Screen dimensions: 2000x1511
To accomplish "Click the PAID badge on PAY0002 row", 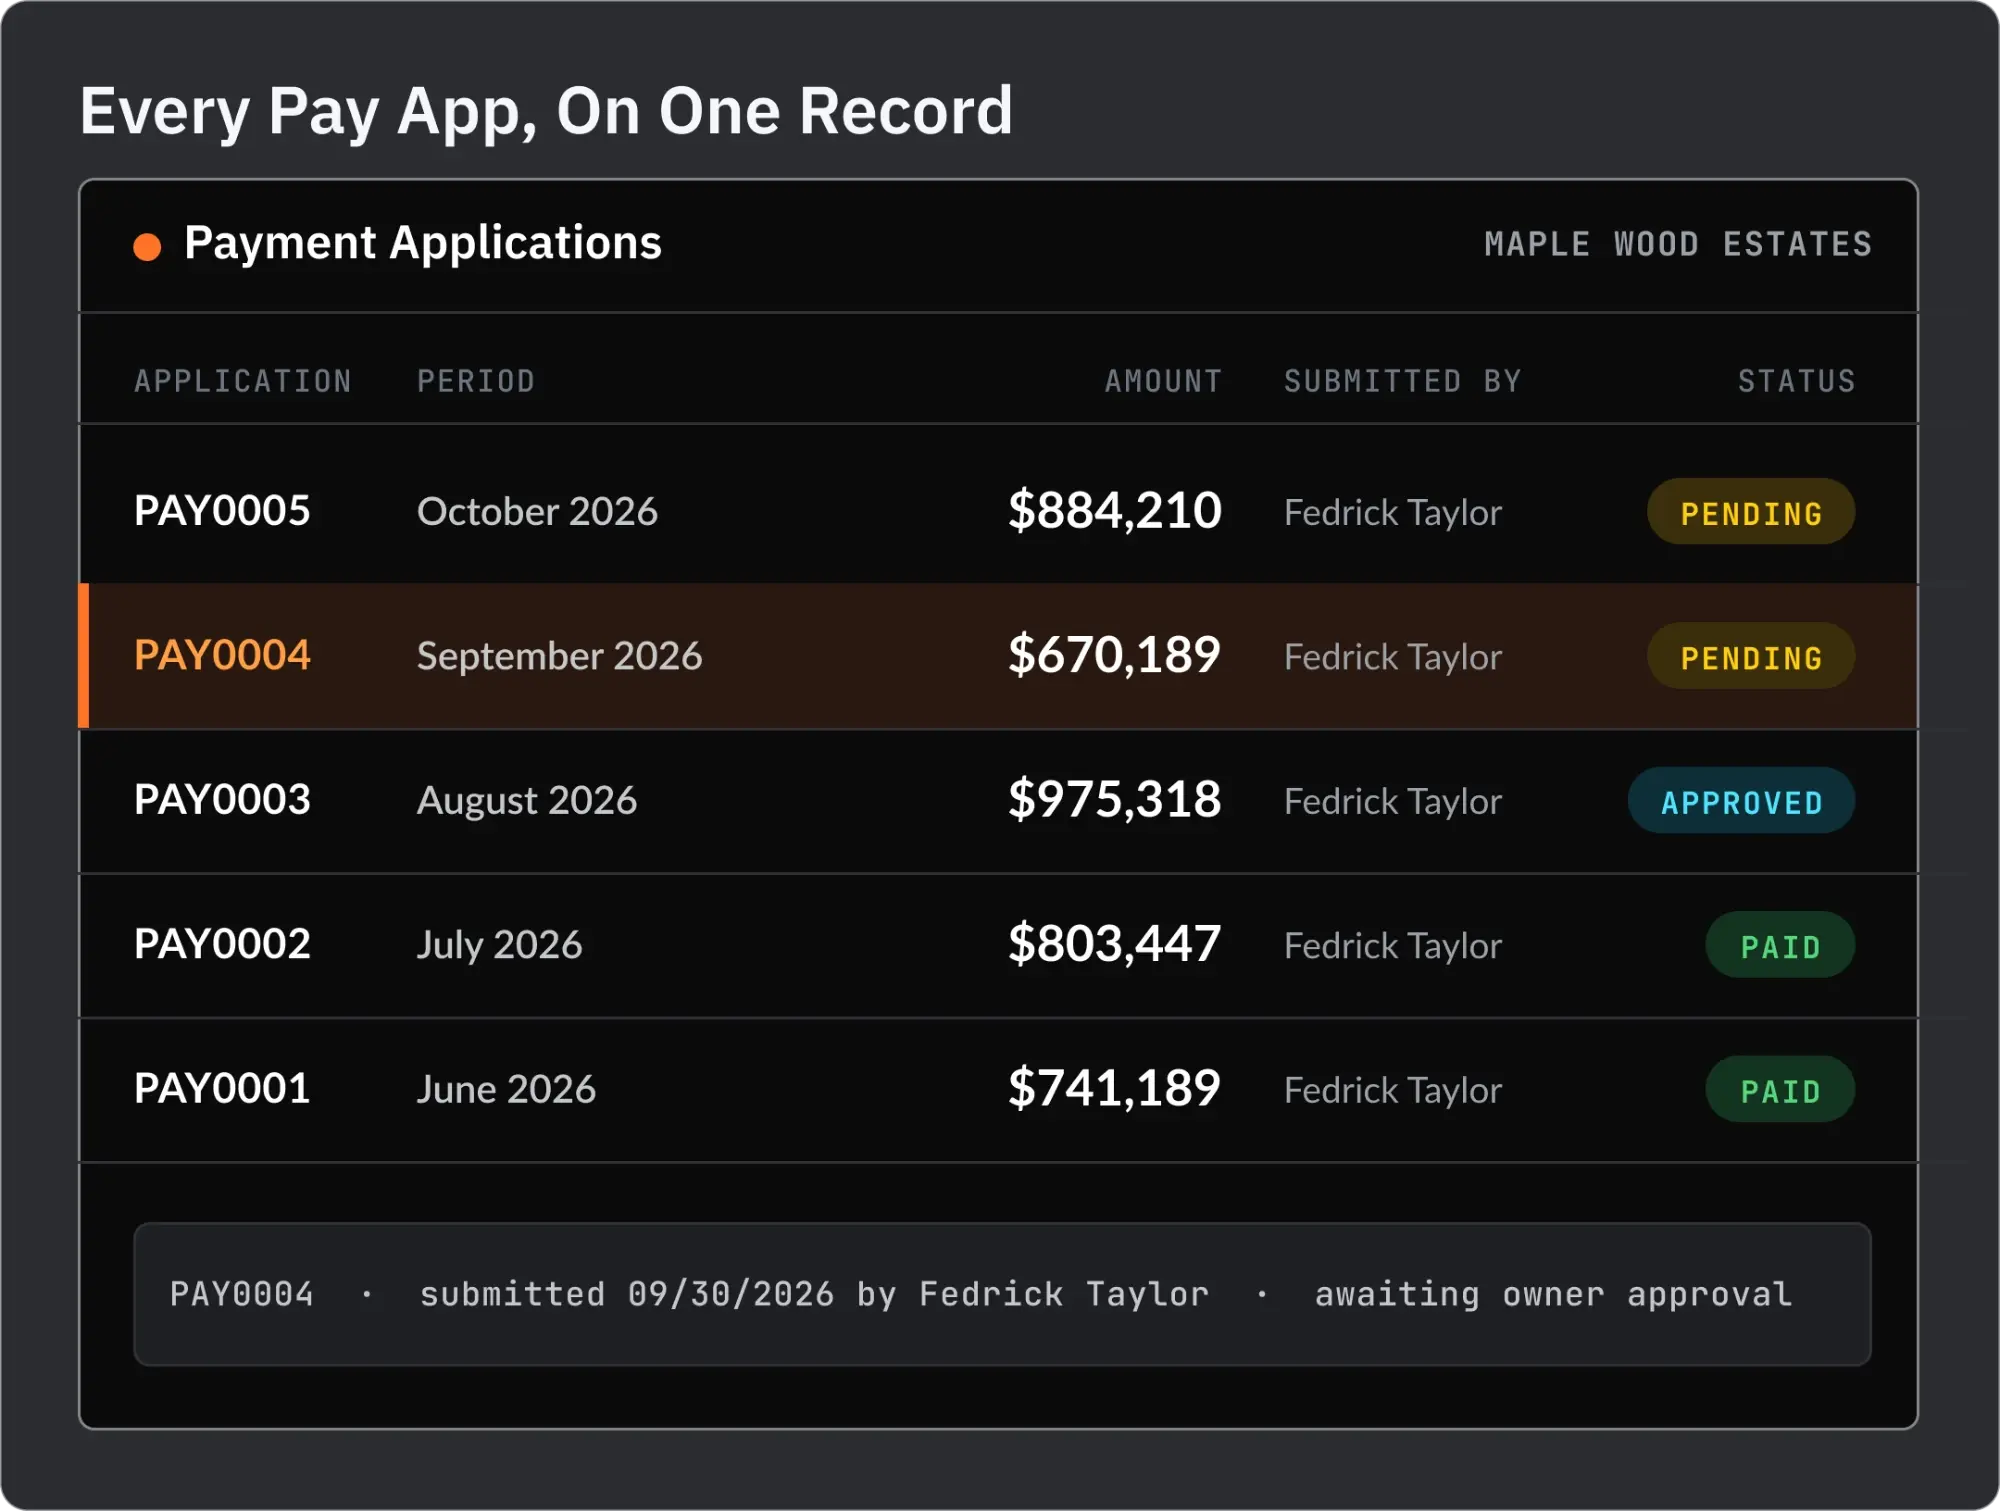I will [1780, 945].
